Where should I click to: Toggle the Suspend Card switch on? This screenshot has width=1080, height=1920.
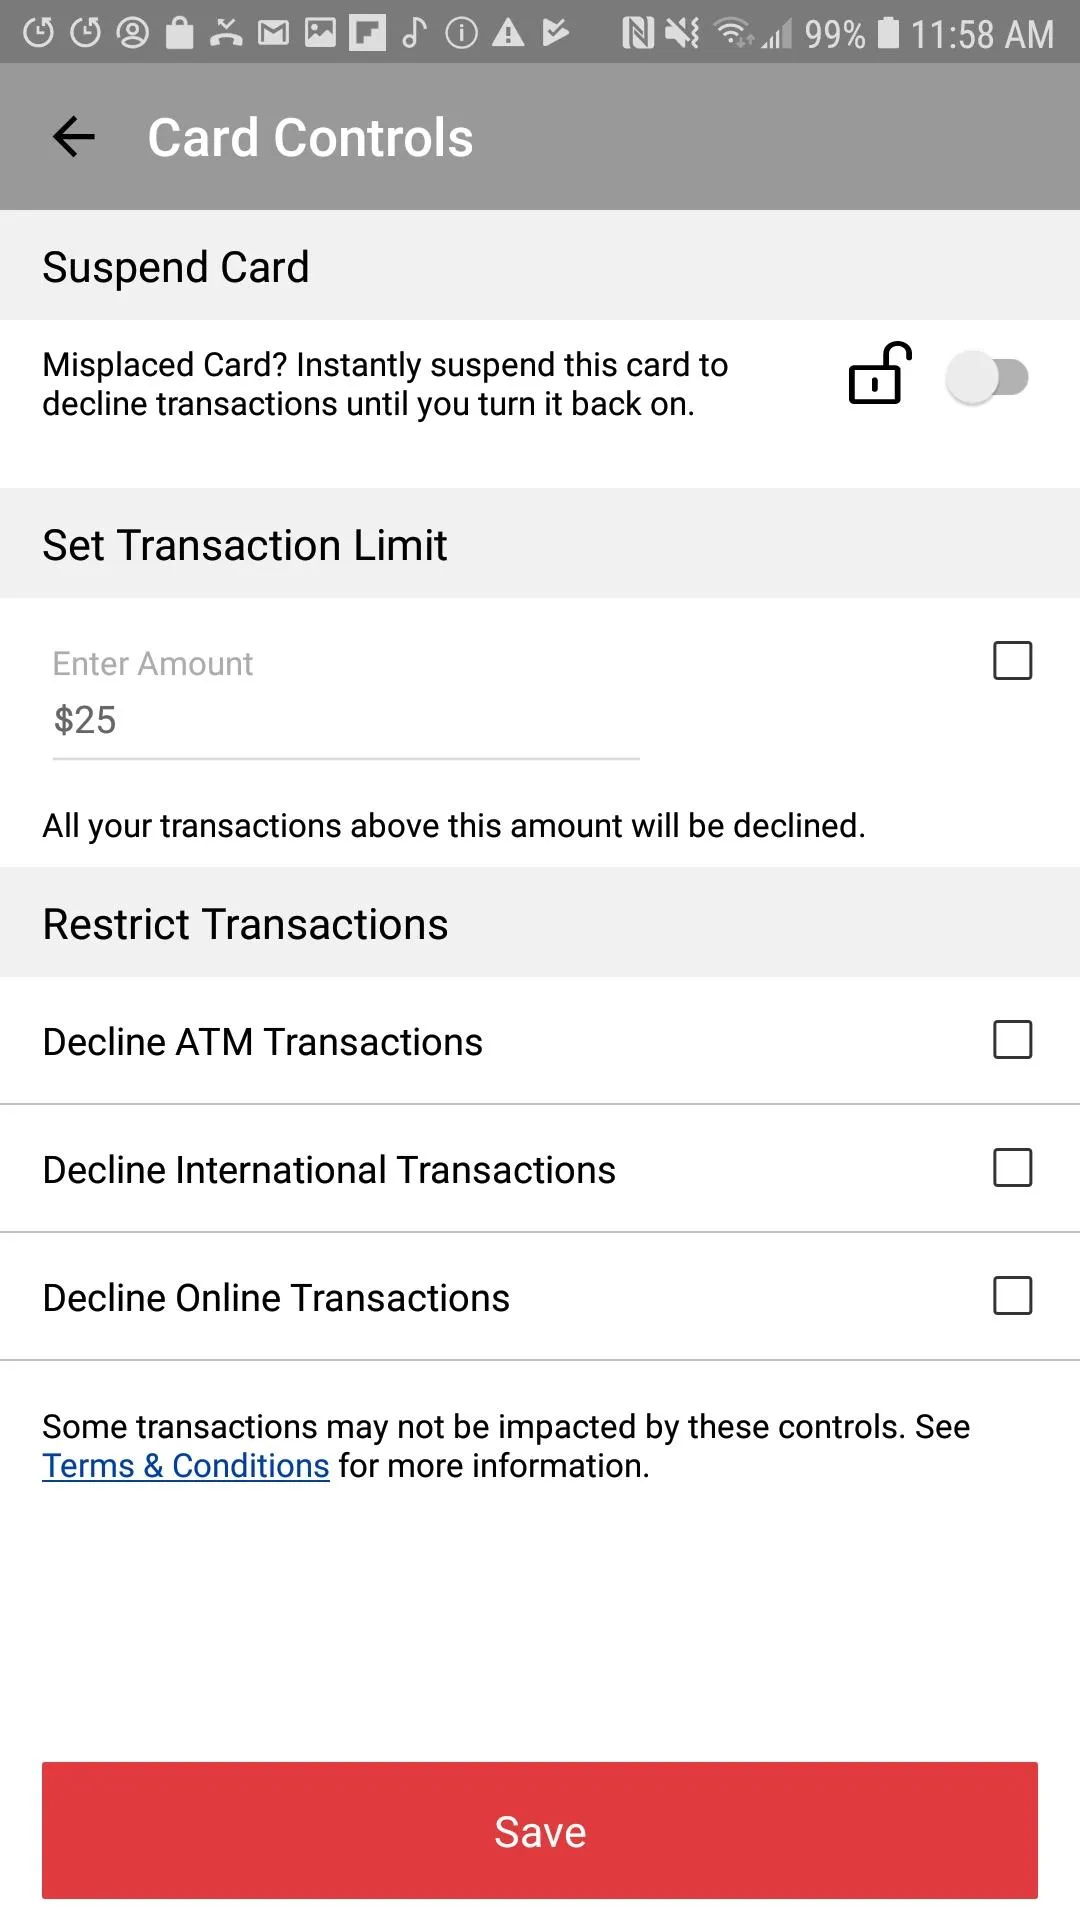click(988, 378)
